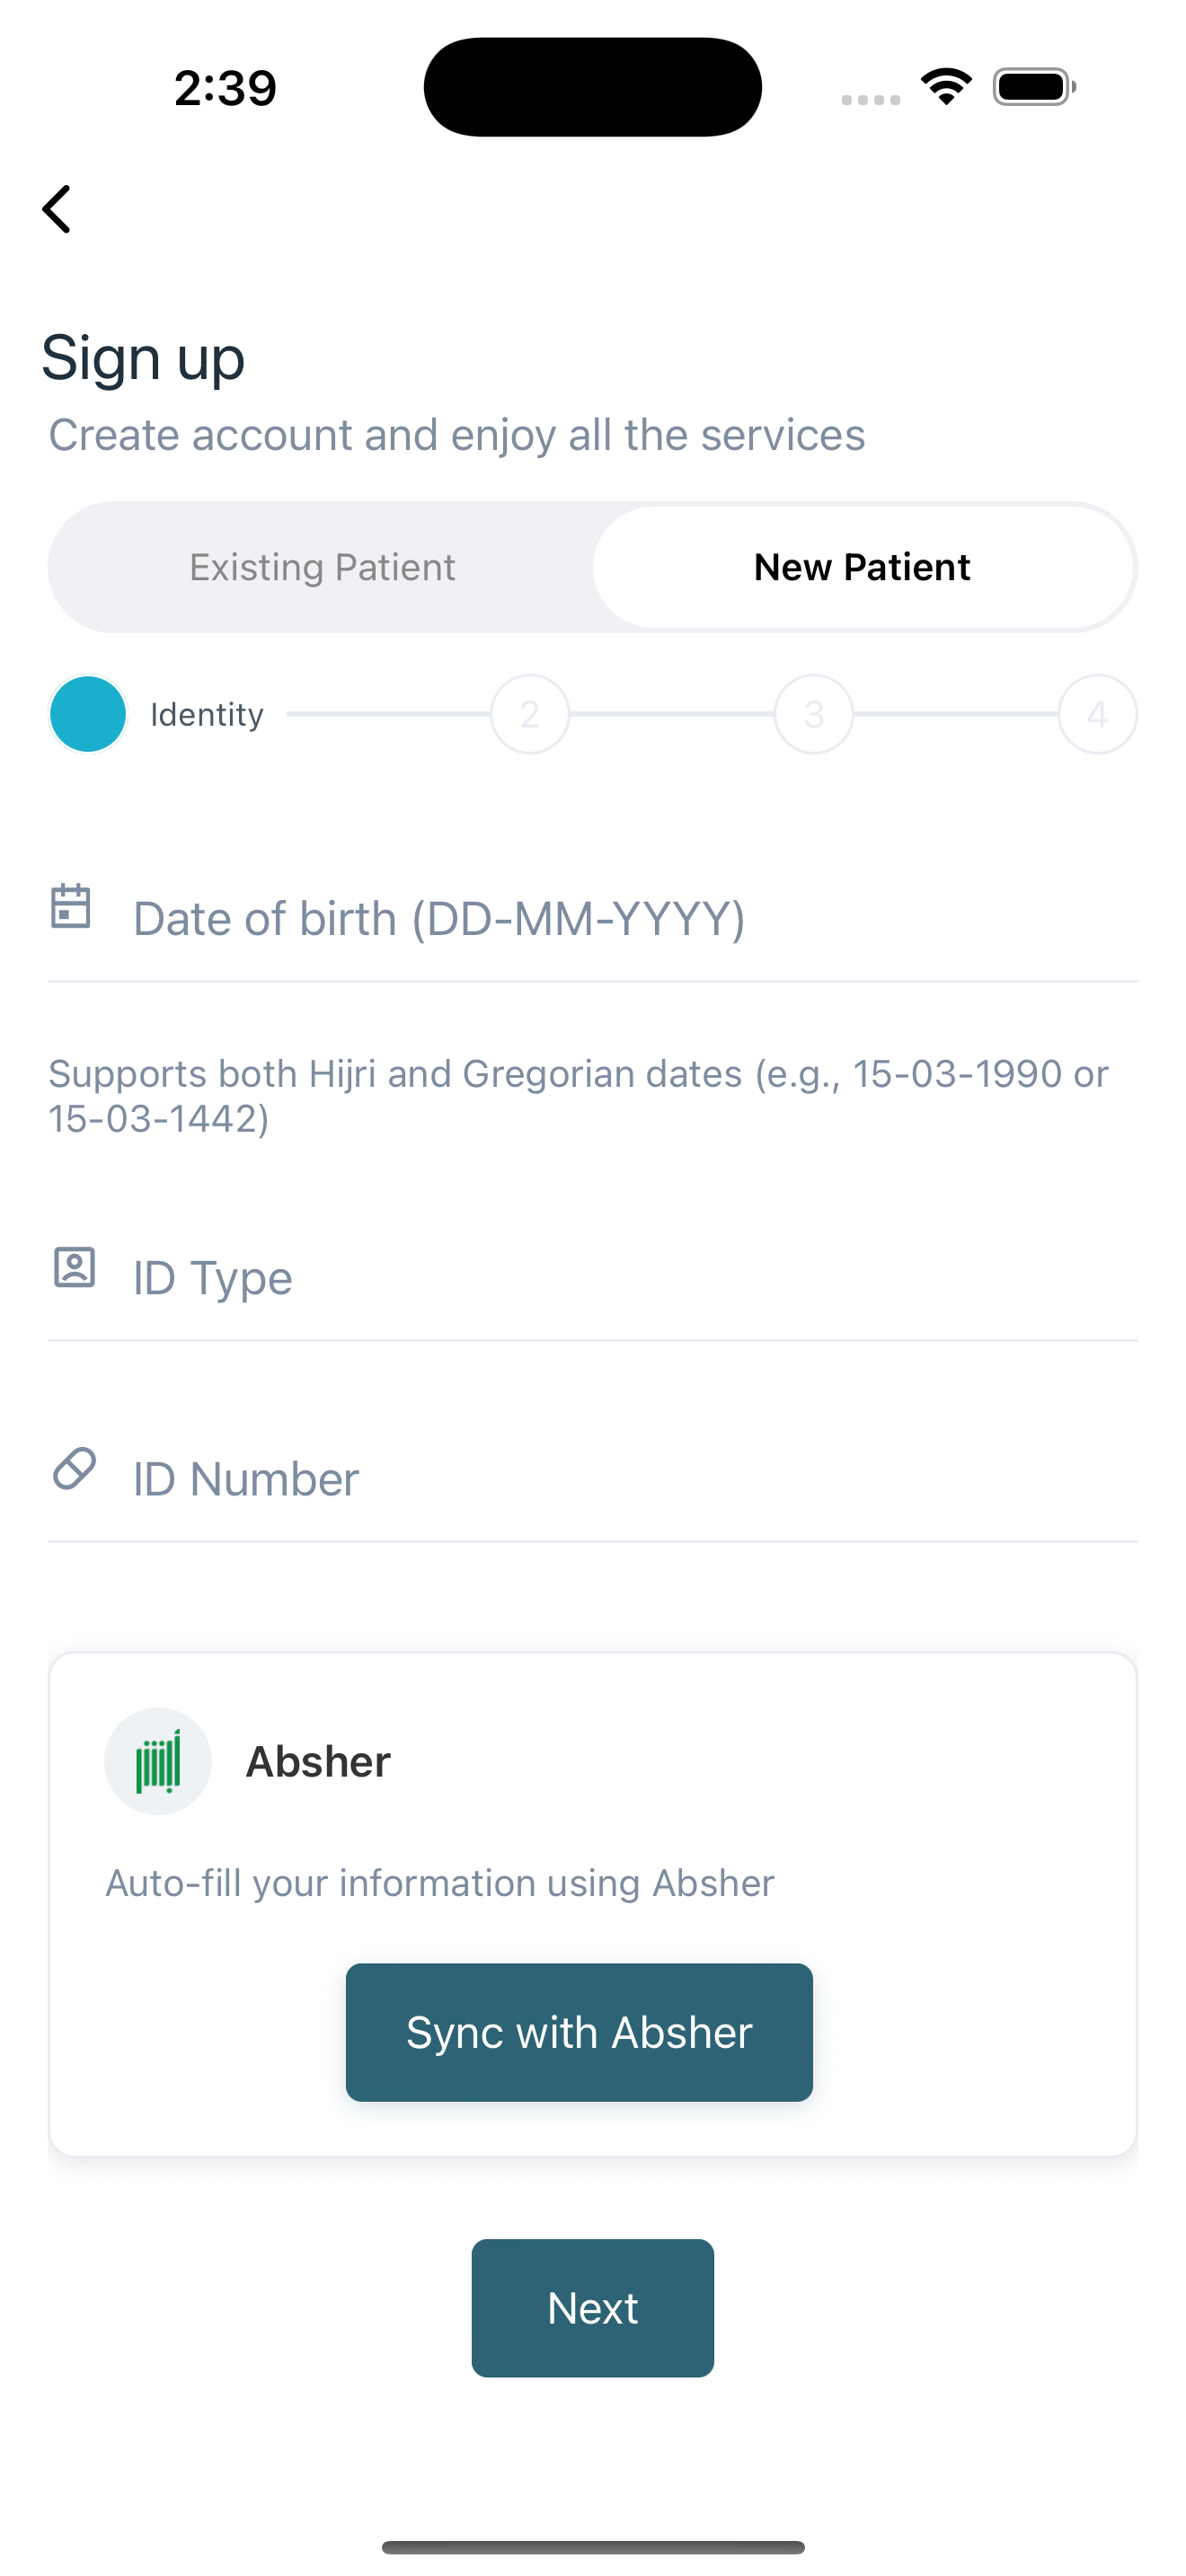Switch to the Existing Patient tab

coord(322,567)
